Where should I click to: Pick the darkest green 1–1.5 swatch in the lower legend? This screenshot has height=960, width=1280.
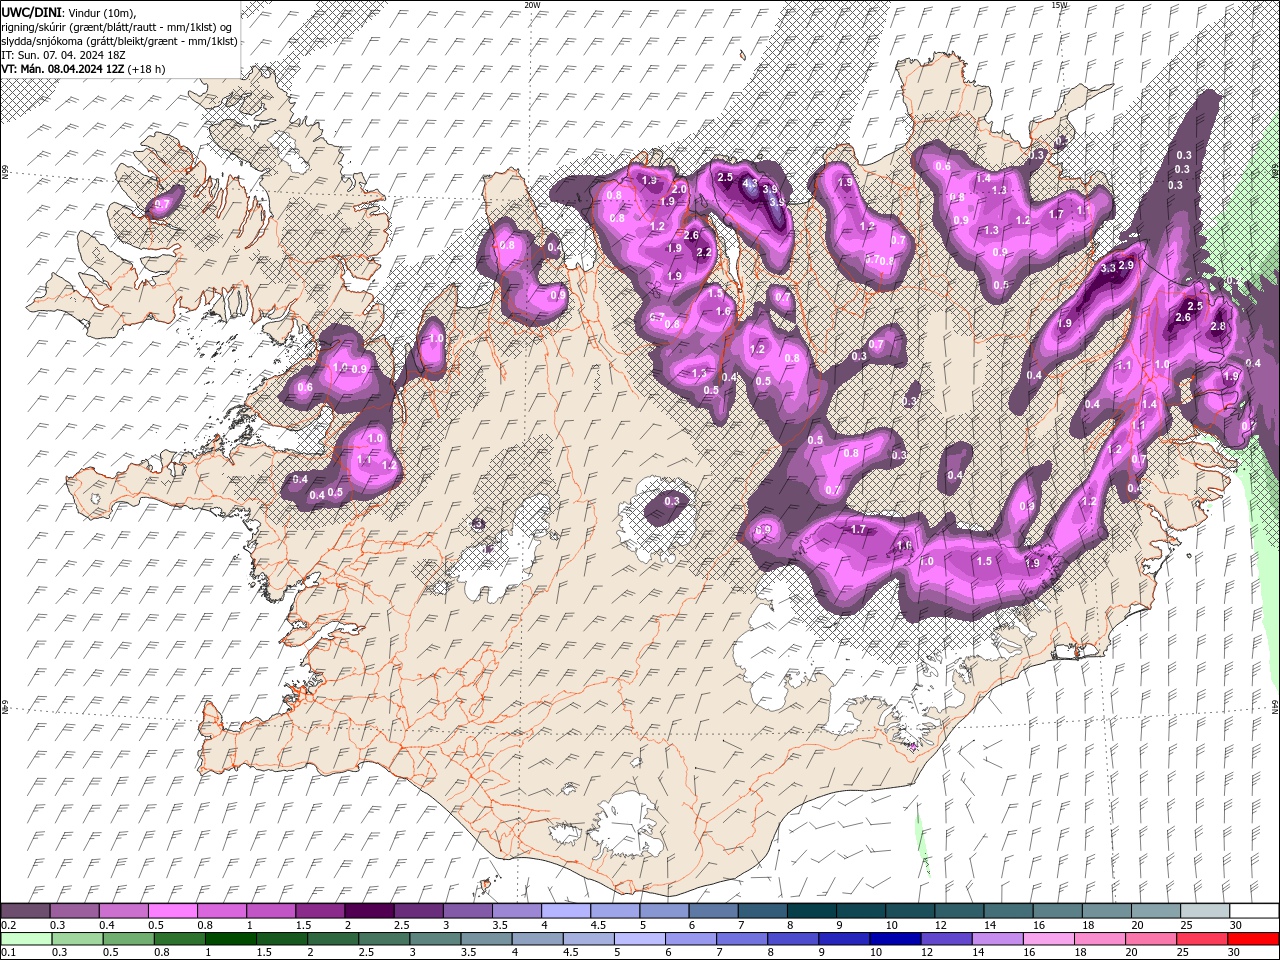(x=231, y=939)
